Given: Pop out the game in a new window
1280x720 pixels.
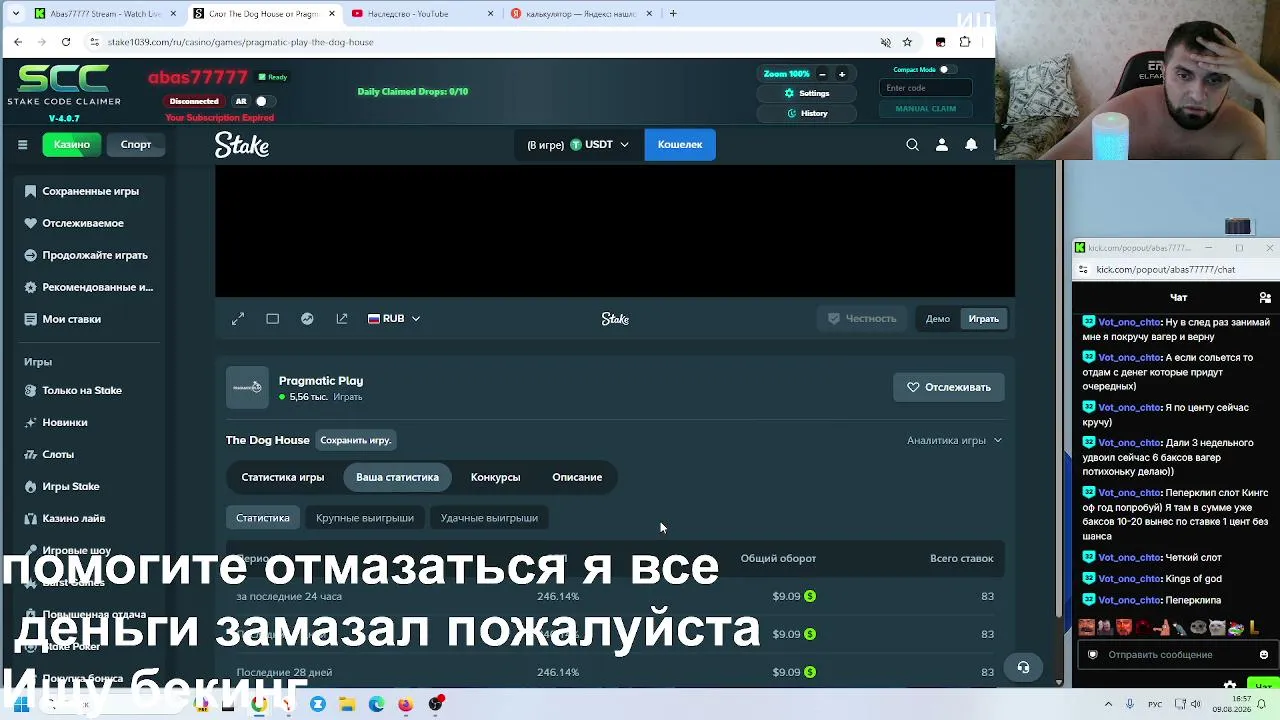Looking at the screenshot, I should [x=342, y=319].
